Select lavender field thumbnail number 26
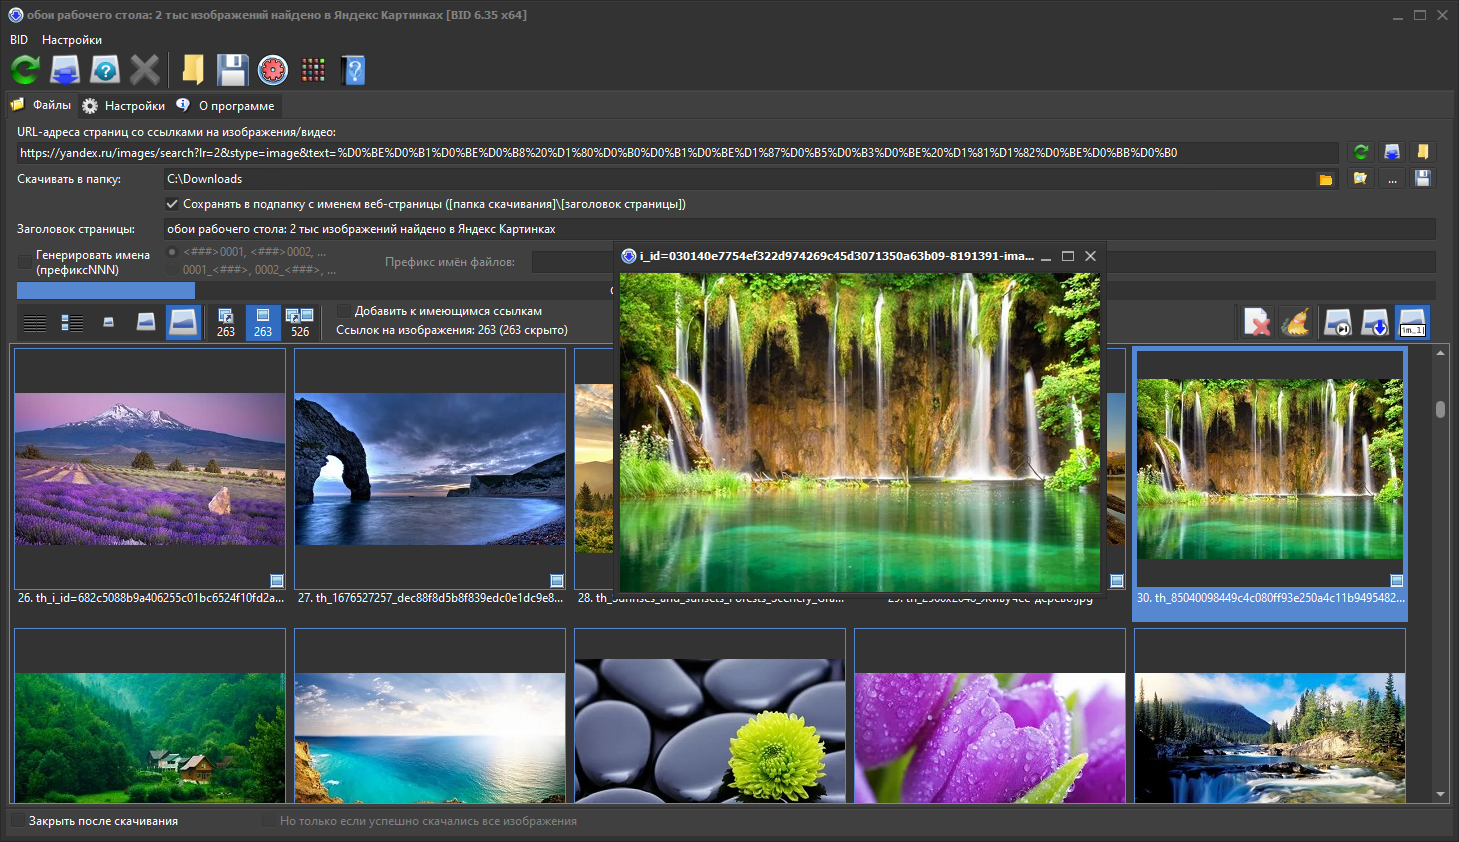 pyautogui.click(x=150, y=469)
